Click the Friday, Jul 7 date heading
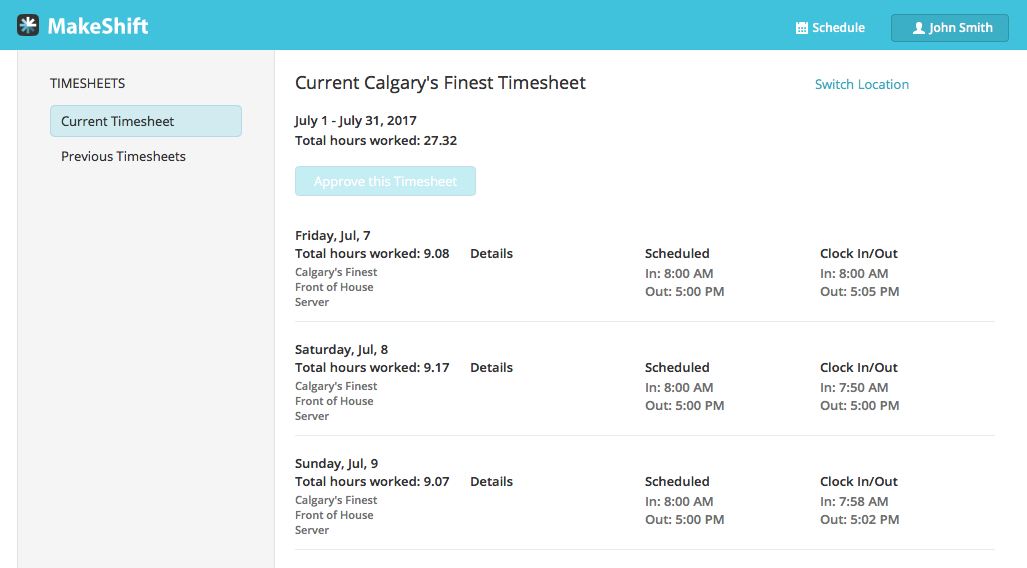The height and width of the screenshot is (568, 1027). point(332,235)
